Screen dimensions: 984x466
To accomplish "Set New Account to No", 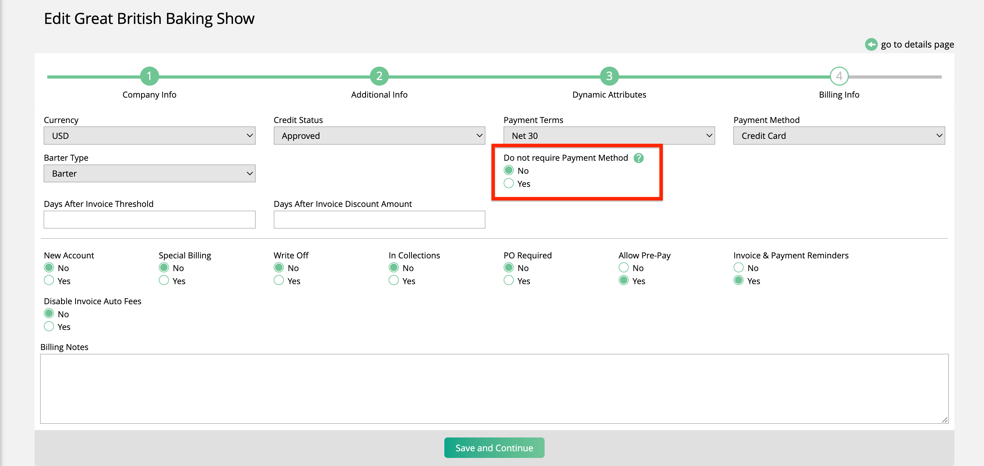I will [48, 268].
